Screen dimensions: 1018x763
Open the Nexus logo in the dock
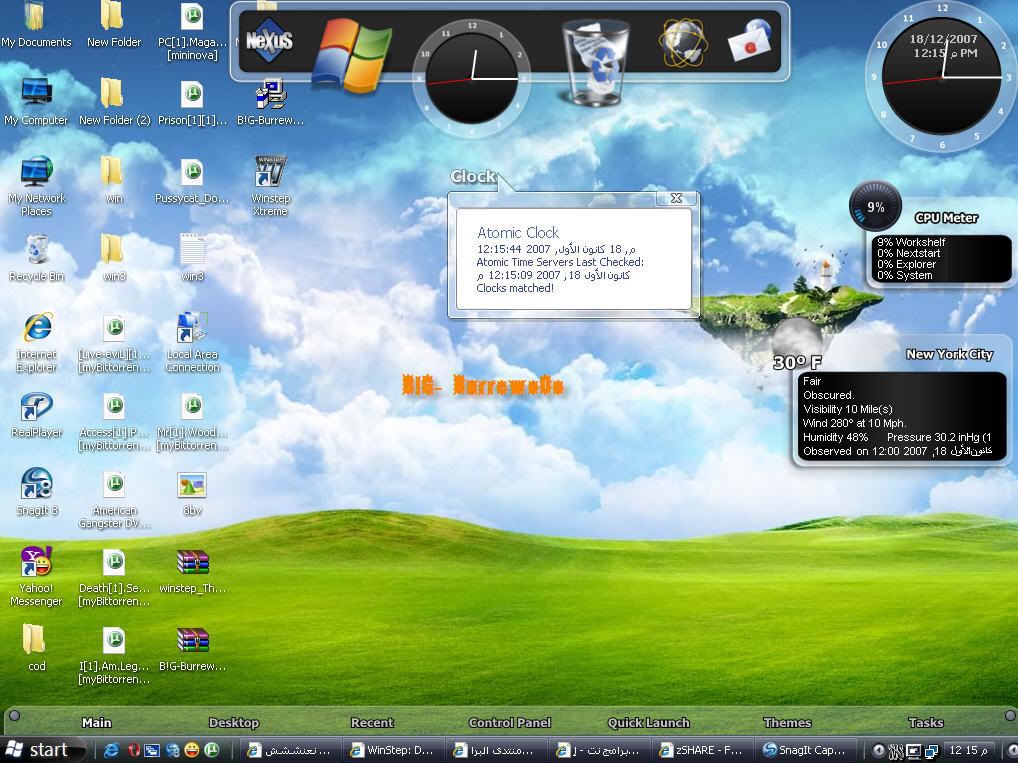(269, 40)
